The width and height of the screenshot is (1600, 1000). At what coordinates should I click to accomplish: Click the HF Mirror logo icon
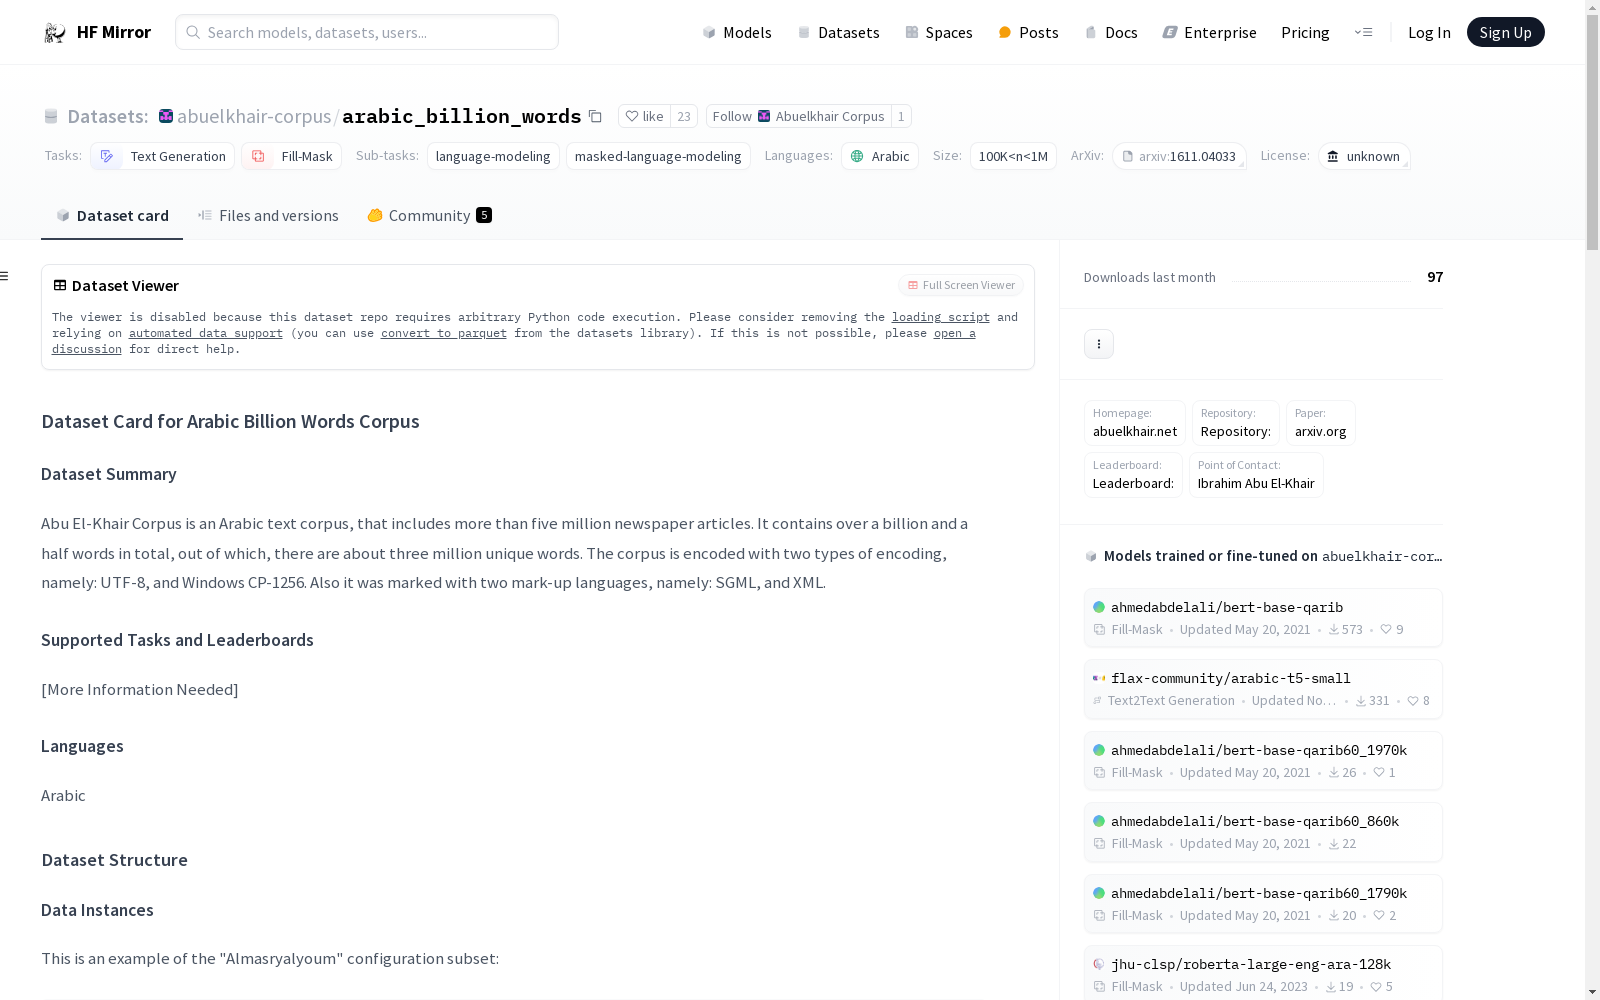[x=55, y=33]
